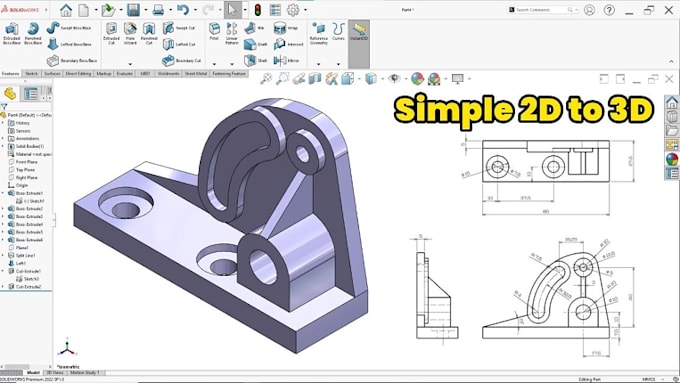Select Front Plane in tree

(x=23, y=162)
